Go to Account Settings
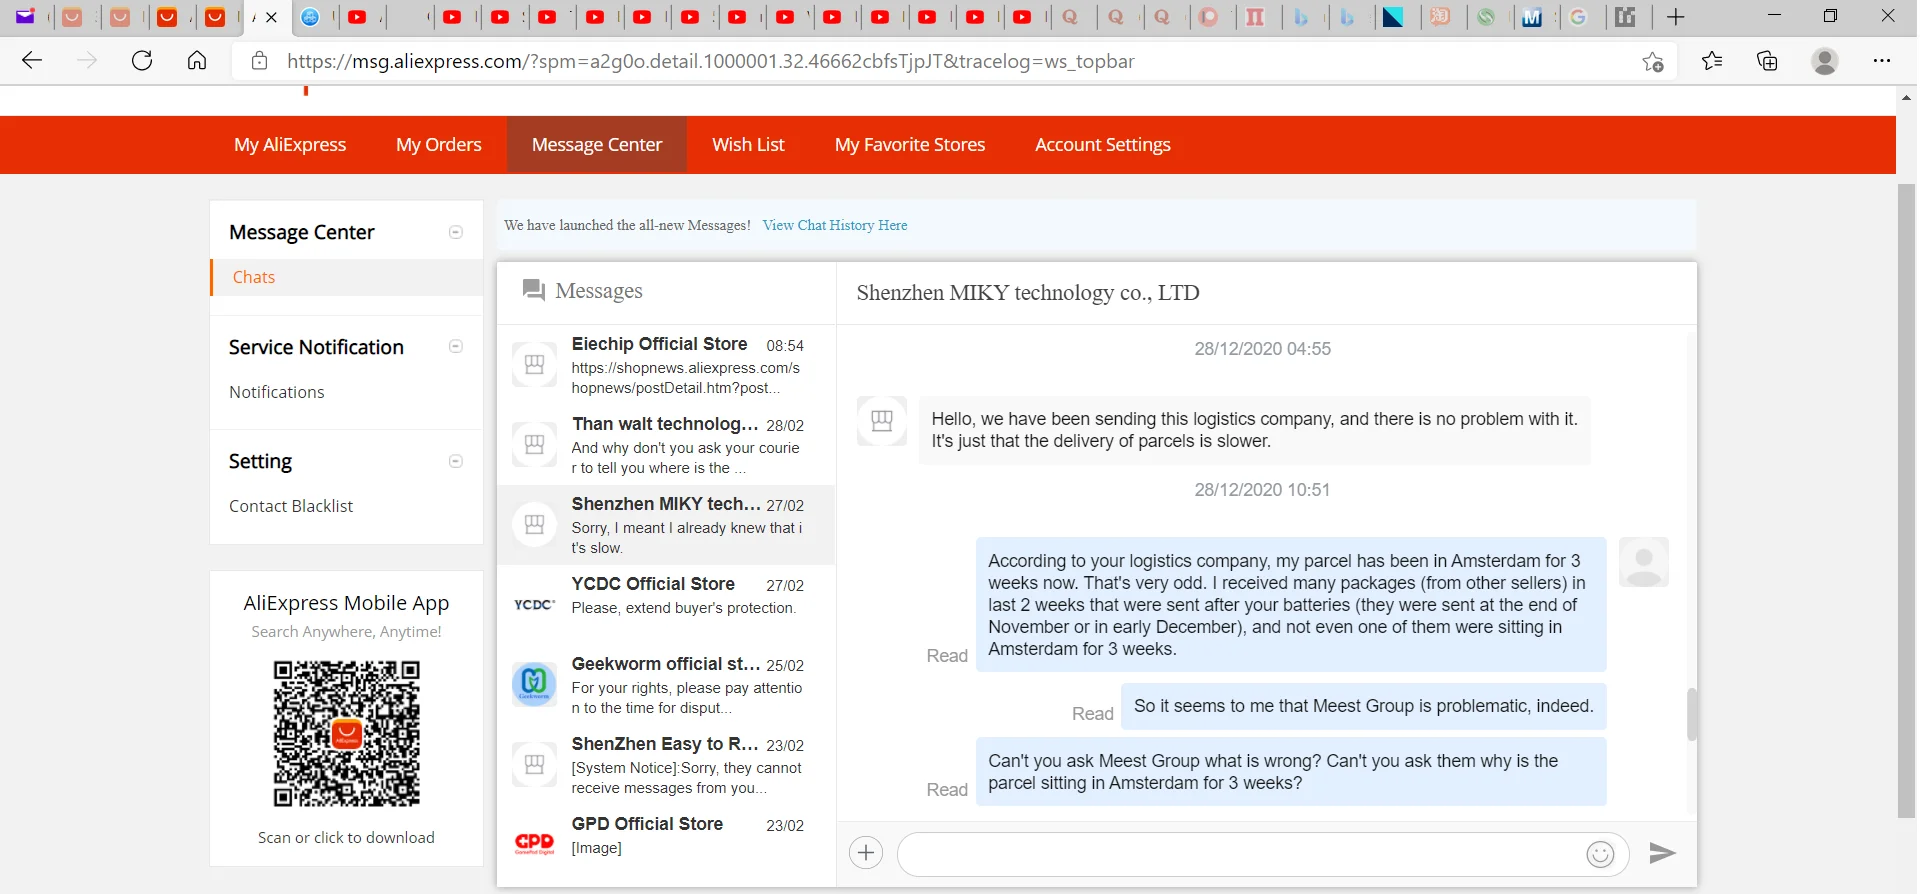Viewport: 1920px width, 894px height. click(1103, 145)
